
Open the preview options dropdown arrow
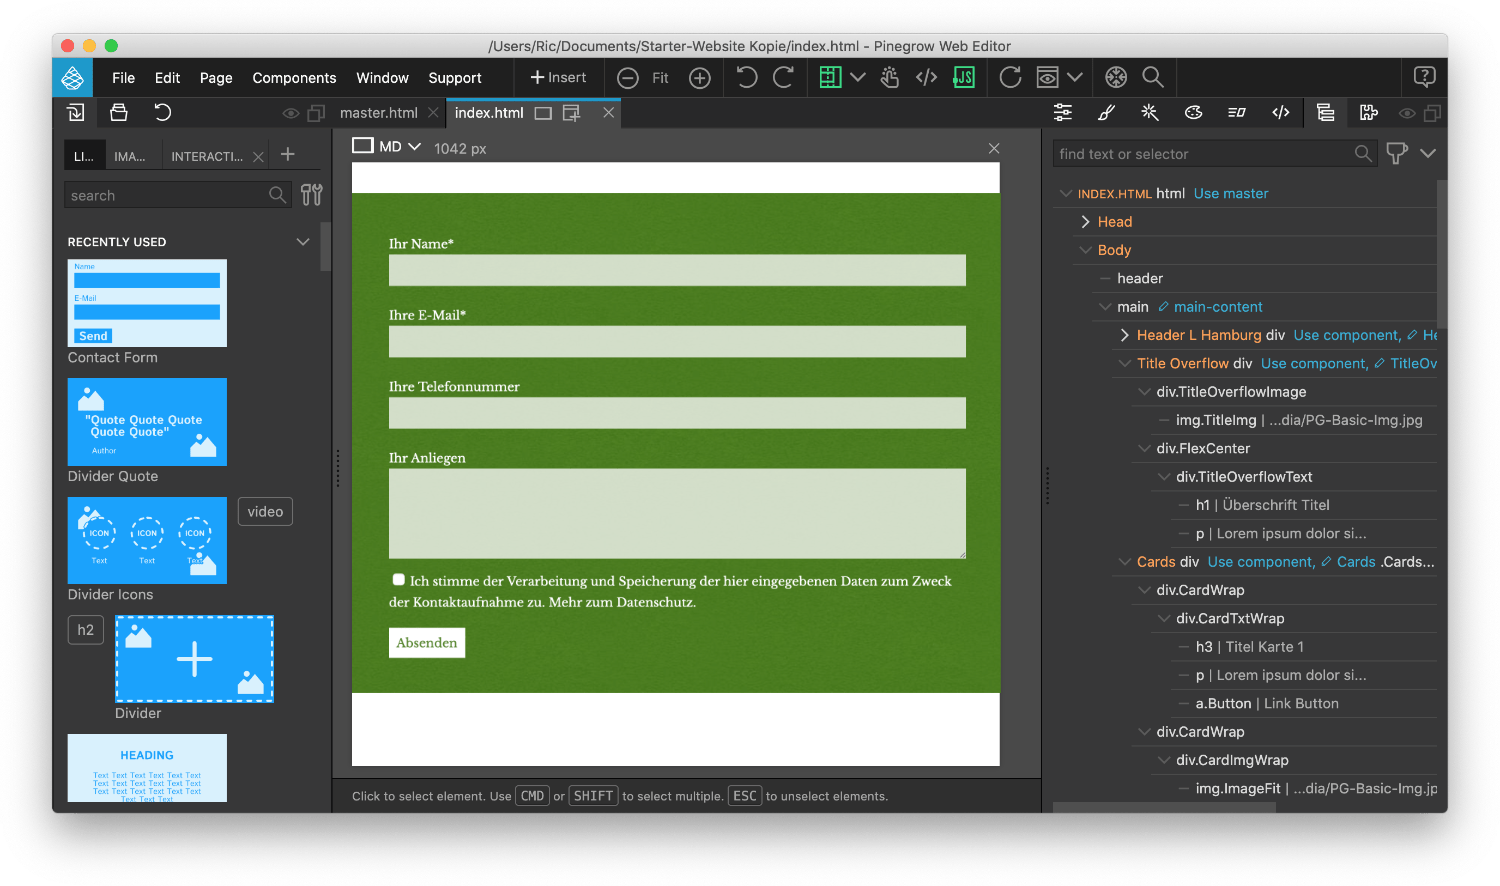(x=1075, y=77)
